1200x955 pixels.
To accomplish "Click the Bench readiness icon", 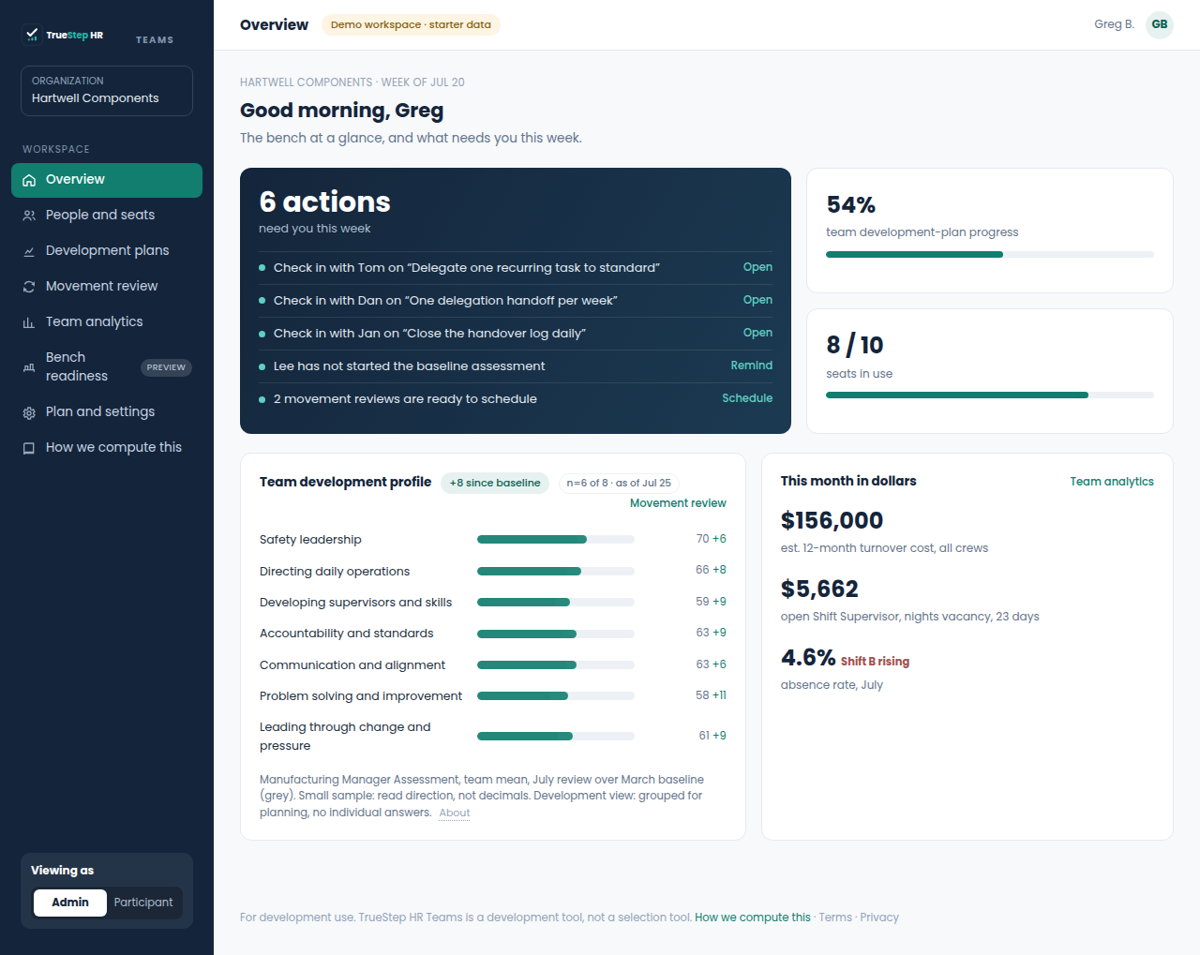I will pos(29,367).
